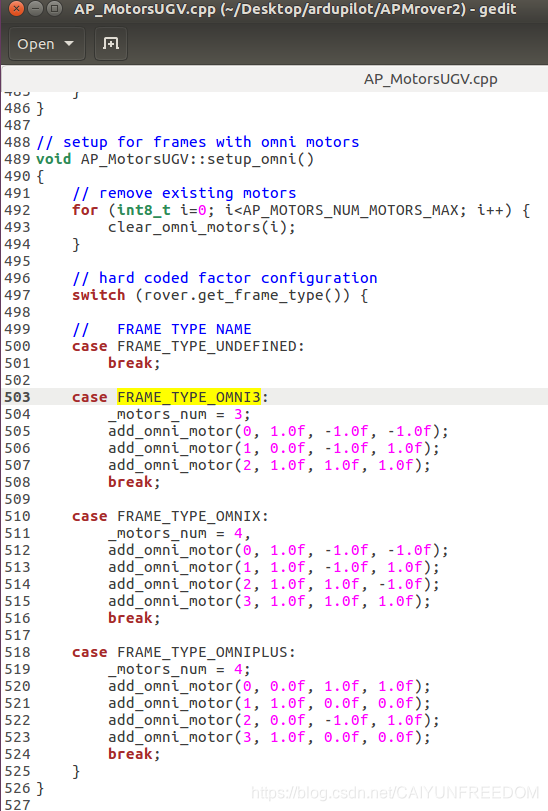Click add_omni_motor call on line 522
548x811 pixels.
[273, 720]
